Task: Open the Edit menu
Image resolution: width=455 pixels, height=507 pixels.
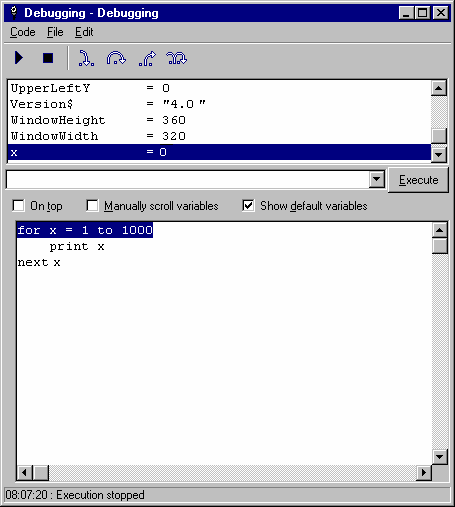Action: 84,32
